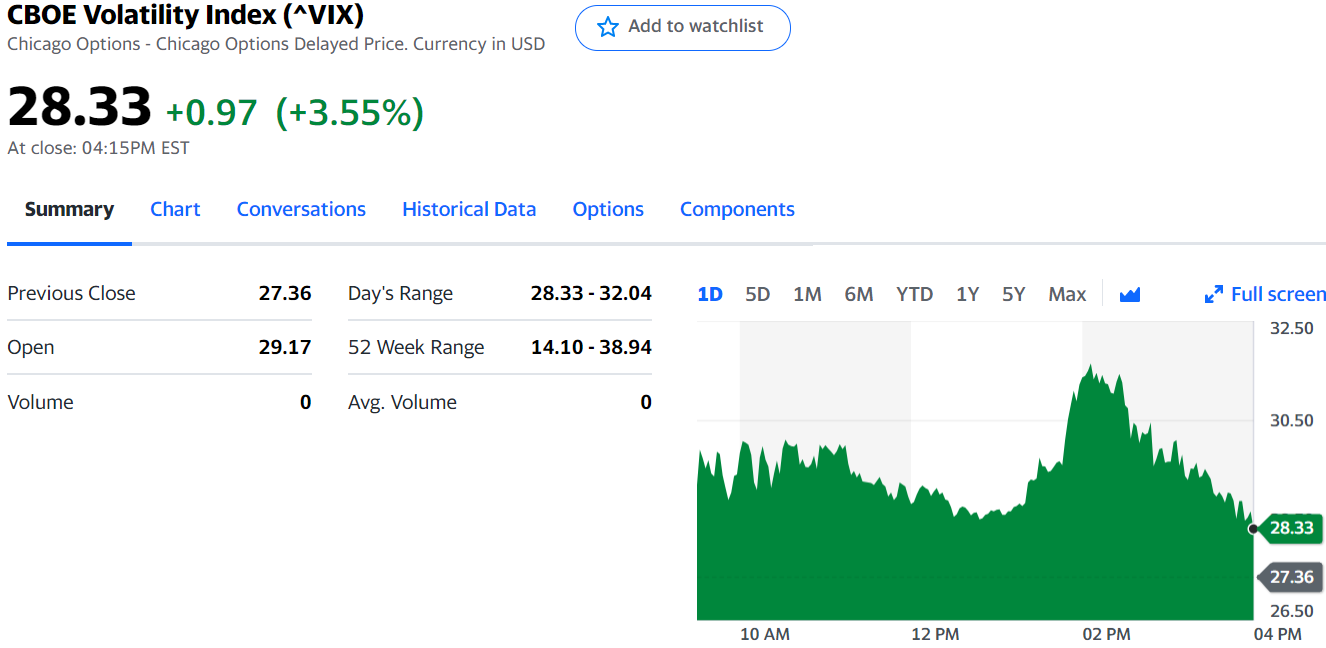Click the 12 PM time axis label

click(935, 634)
